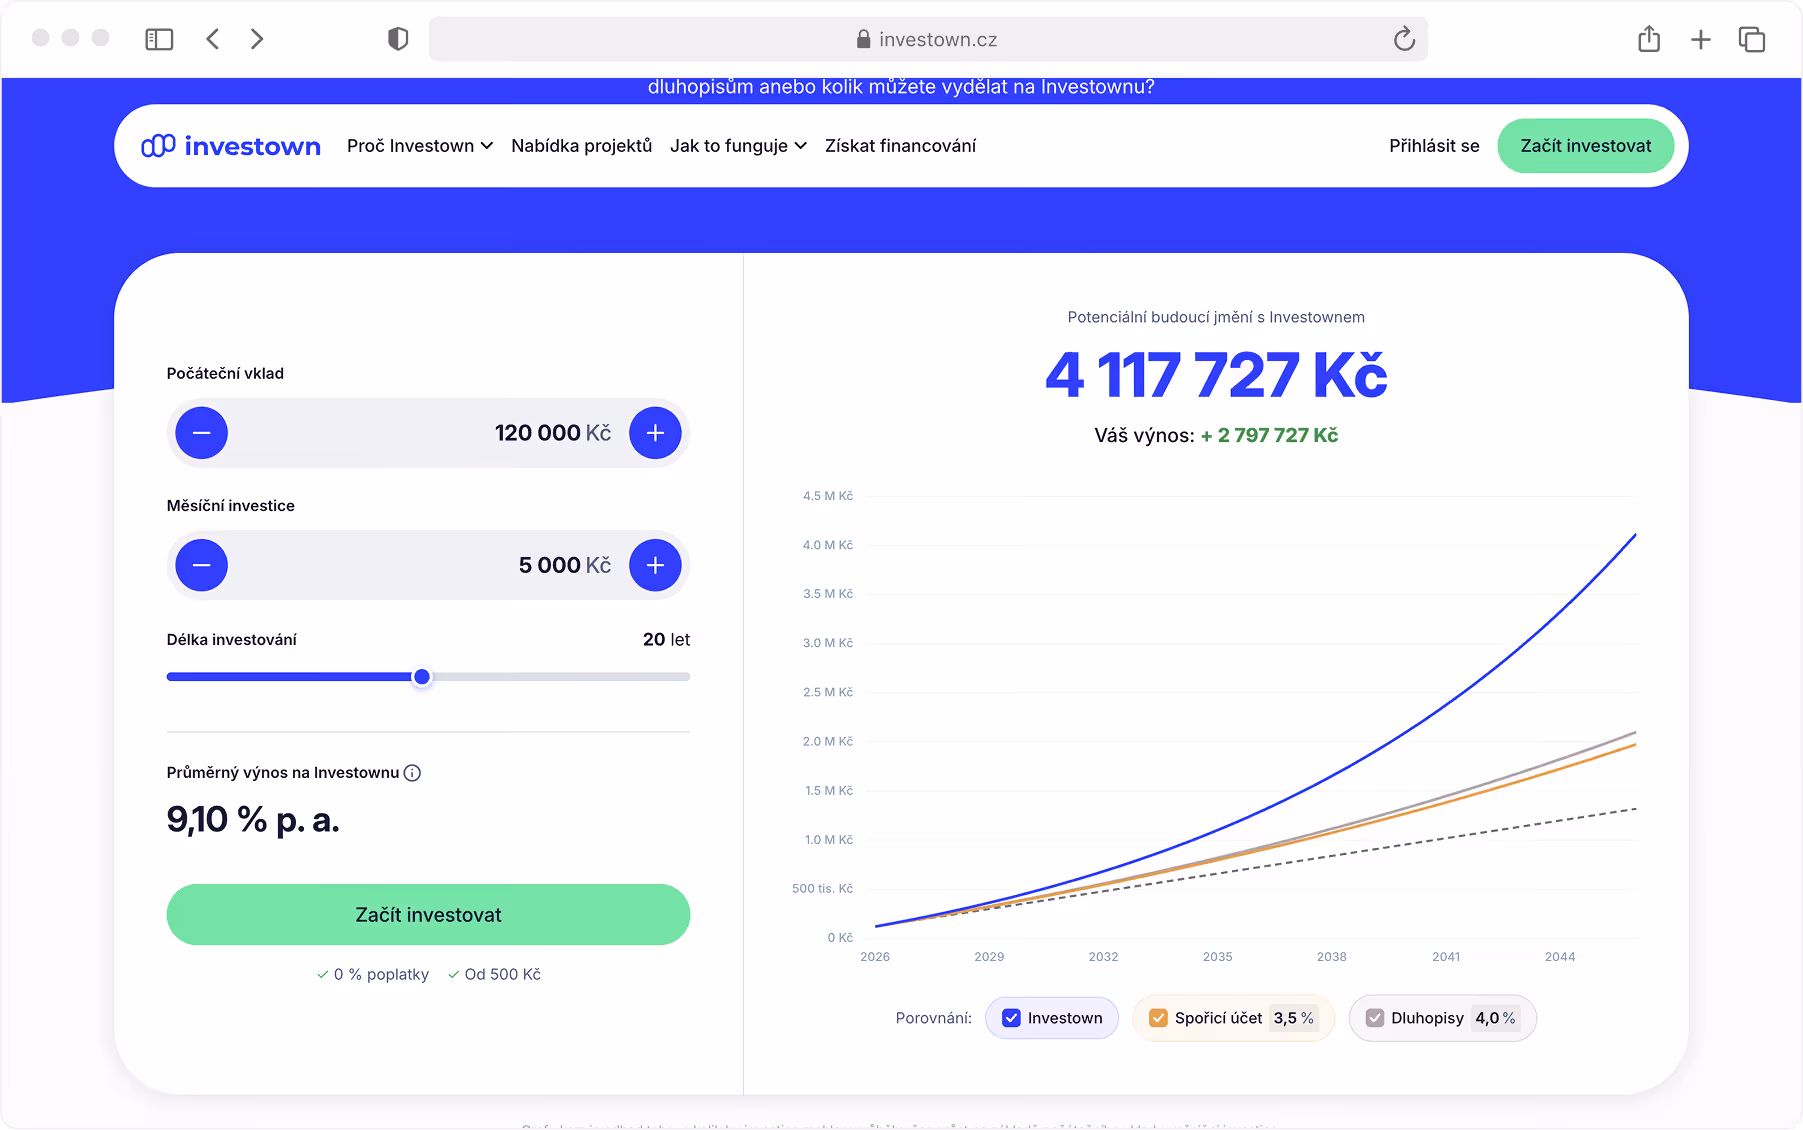The image size is (1803, 1130).
Task: Go forward using the browser forward arrow
Action: pyautogui.click(x=257, y=39)
